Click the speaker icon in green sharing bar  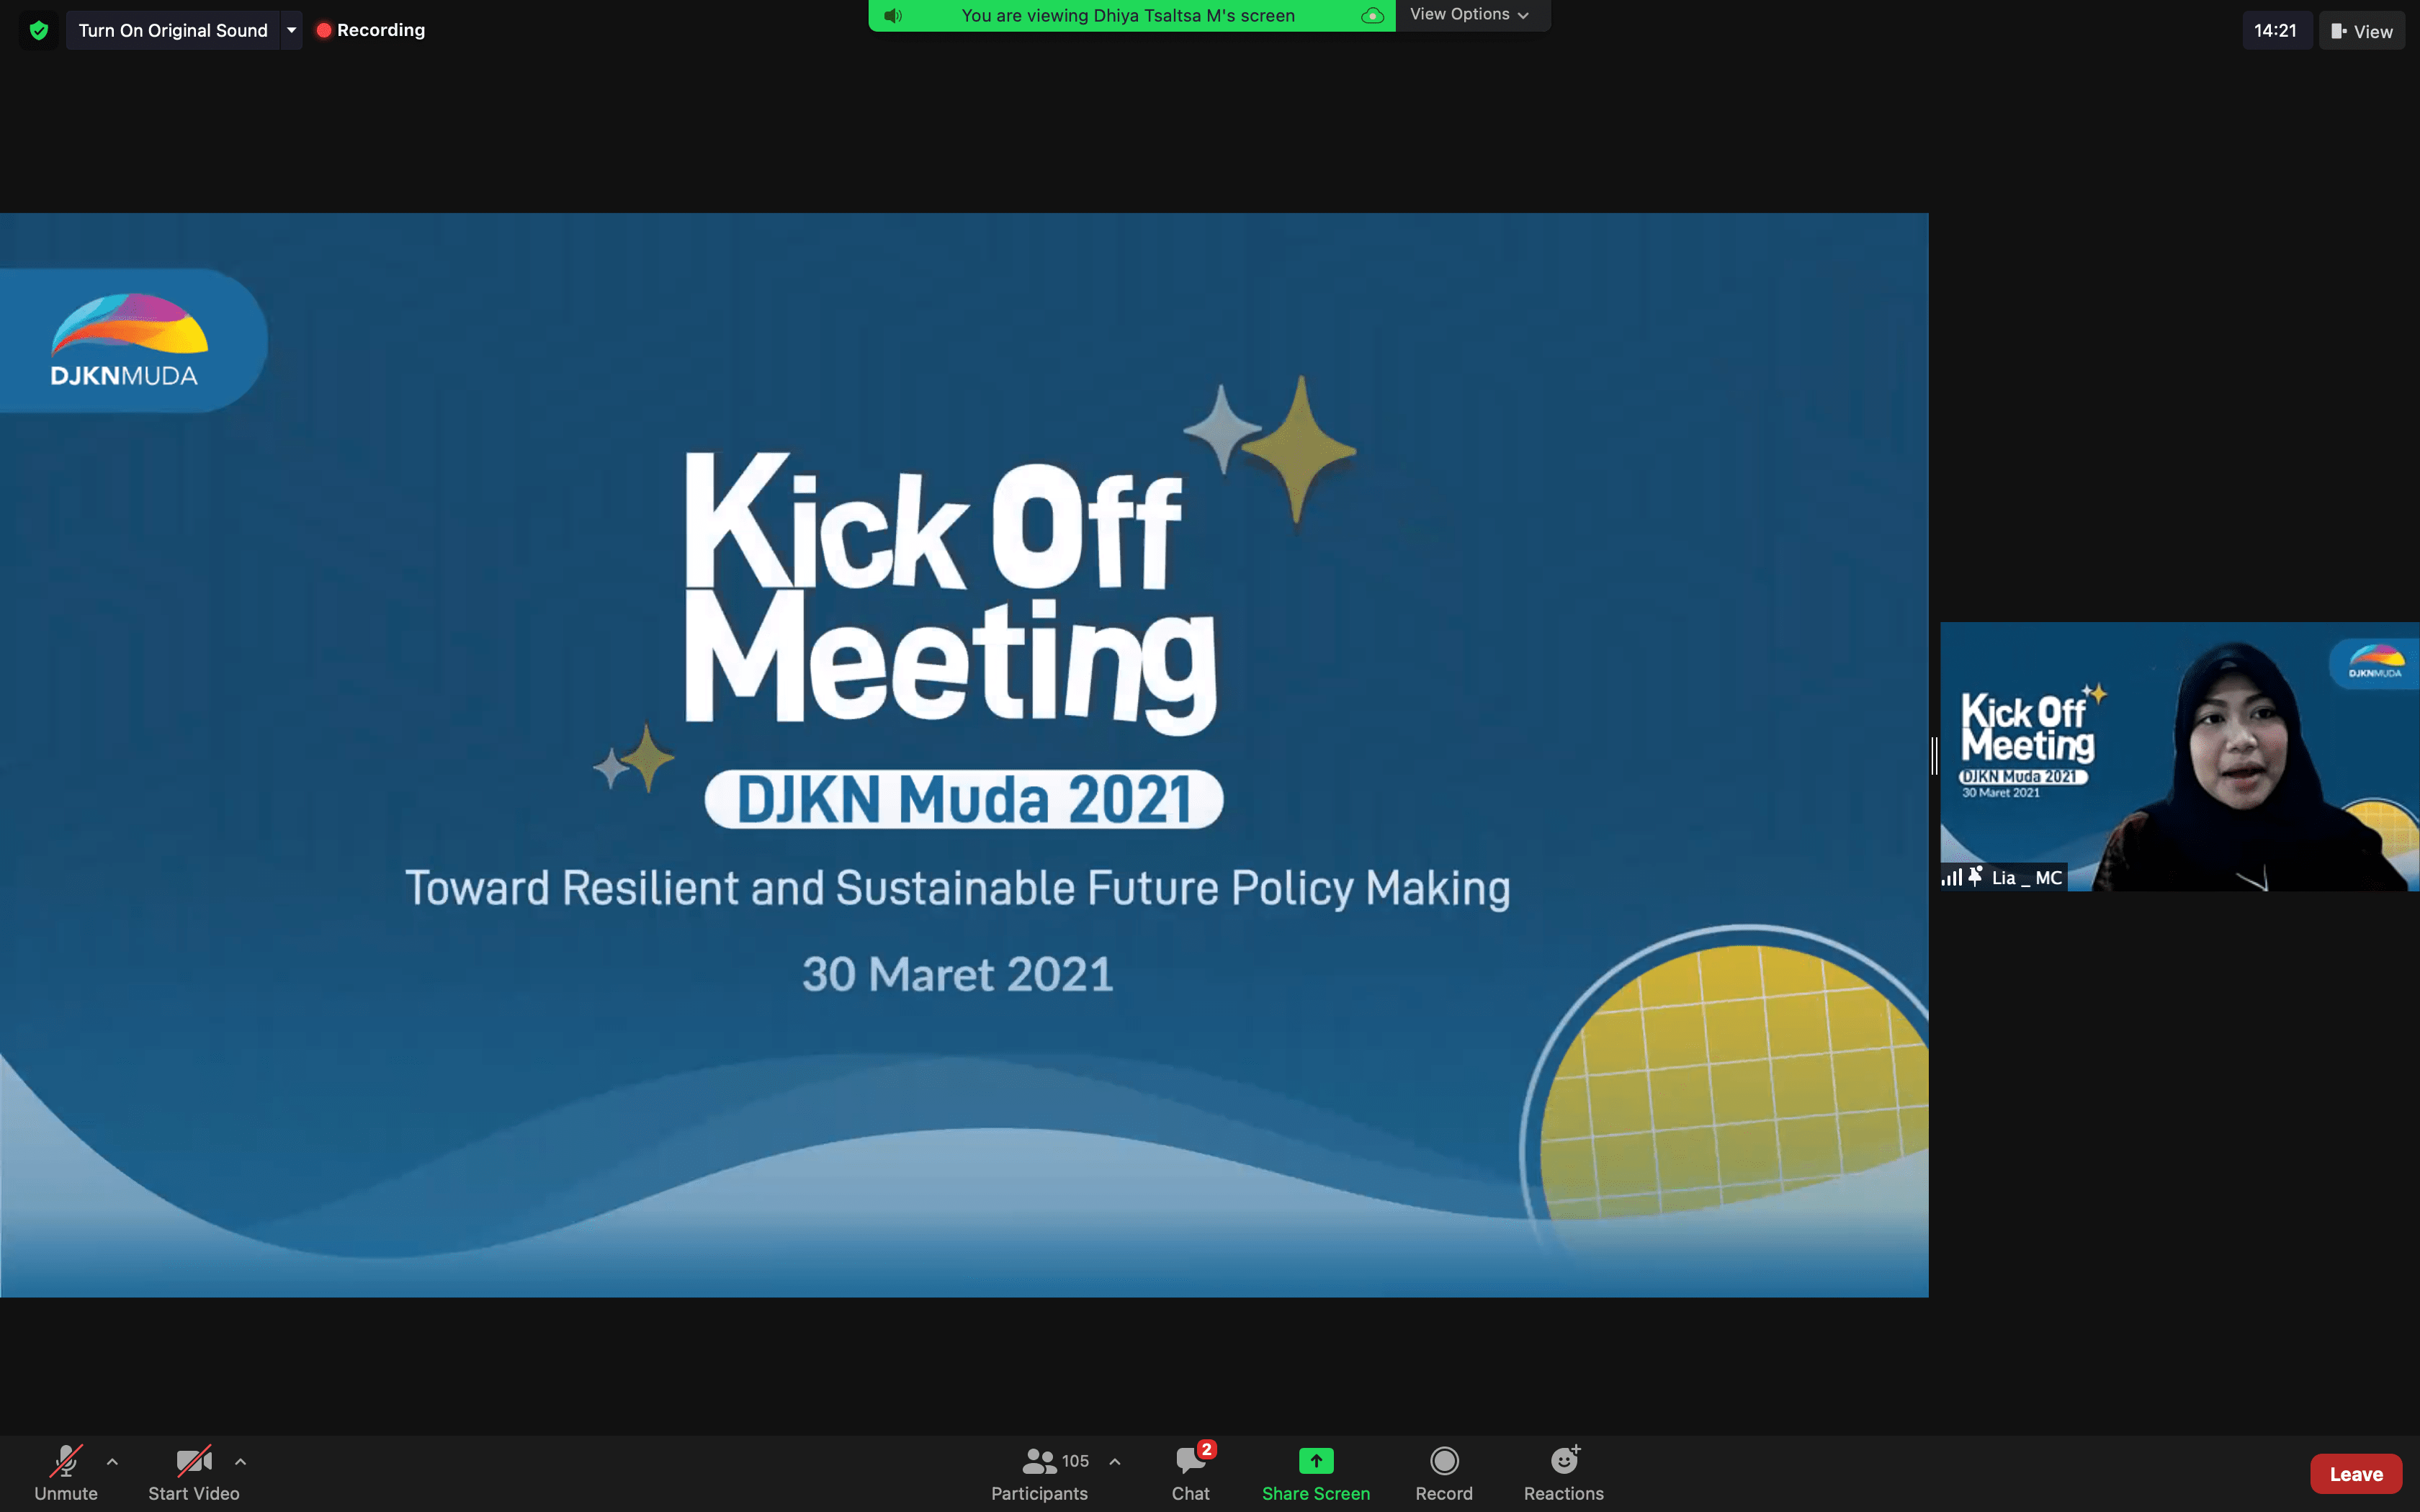(893, 16)
